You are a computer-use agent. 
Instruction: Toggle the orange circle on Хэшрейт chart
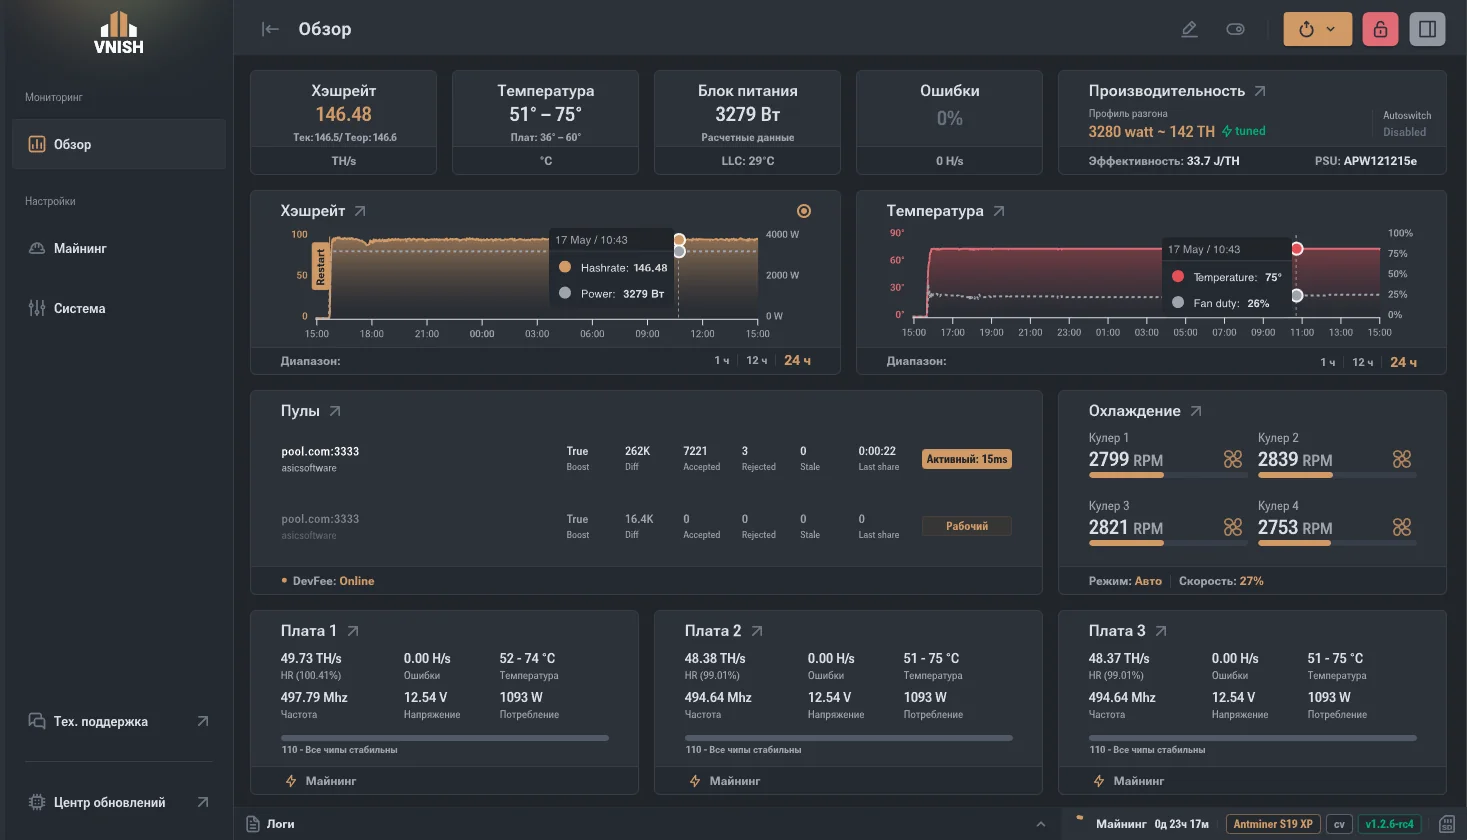804,211
